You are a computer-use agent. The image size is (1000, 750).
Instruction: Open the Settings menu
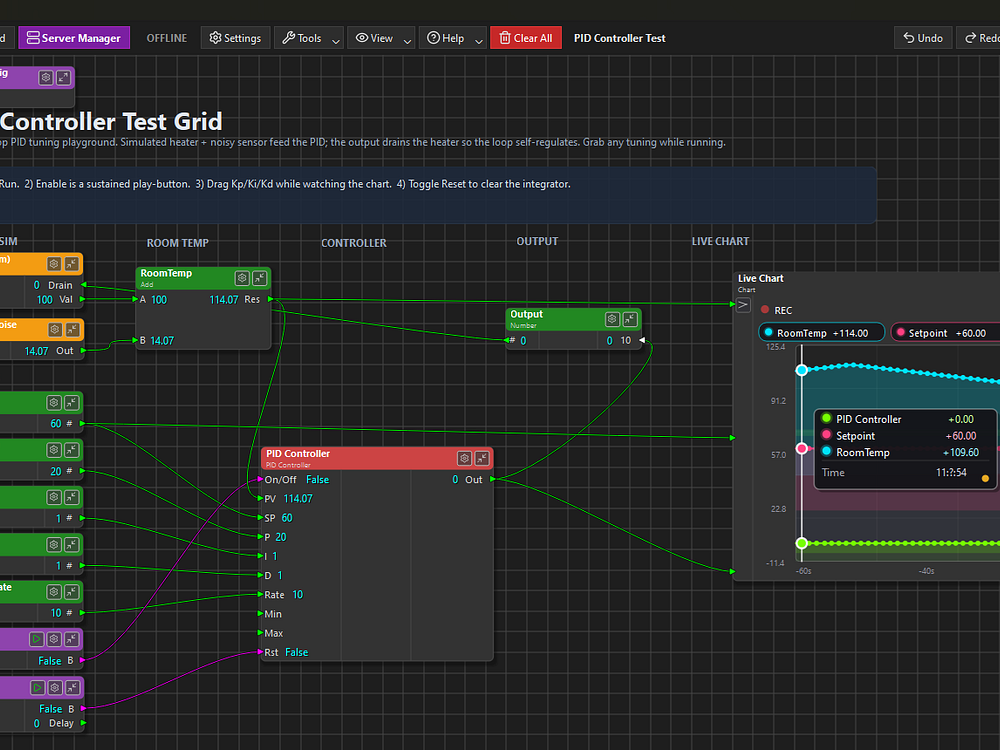pyautogui.click(x=235, y=38)
